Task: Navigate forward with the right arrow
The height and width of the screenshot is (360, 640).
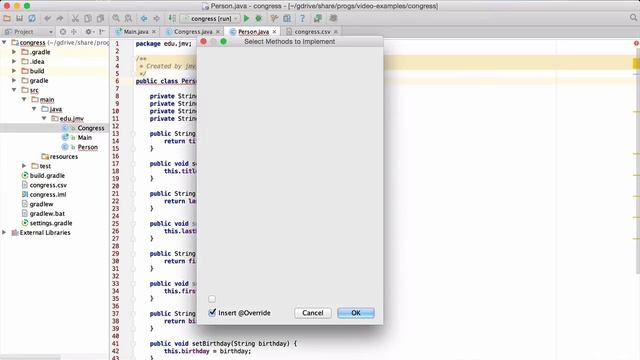Action: [x=156, y=18]
